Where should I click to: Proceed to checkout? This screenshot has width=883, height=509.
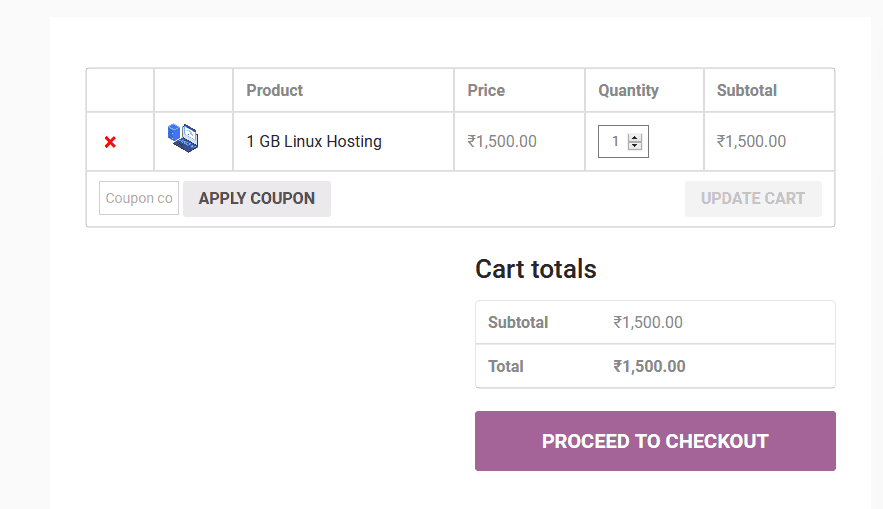tap(655, 441)
